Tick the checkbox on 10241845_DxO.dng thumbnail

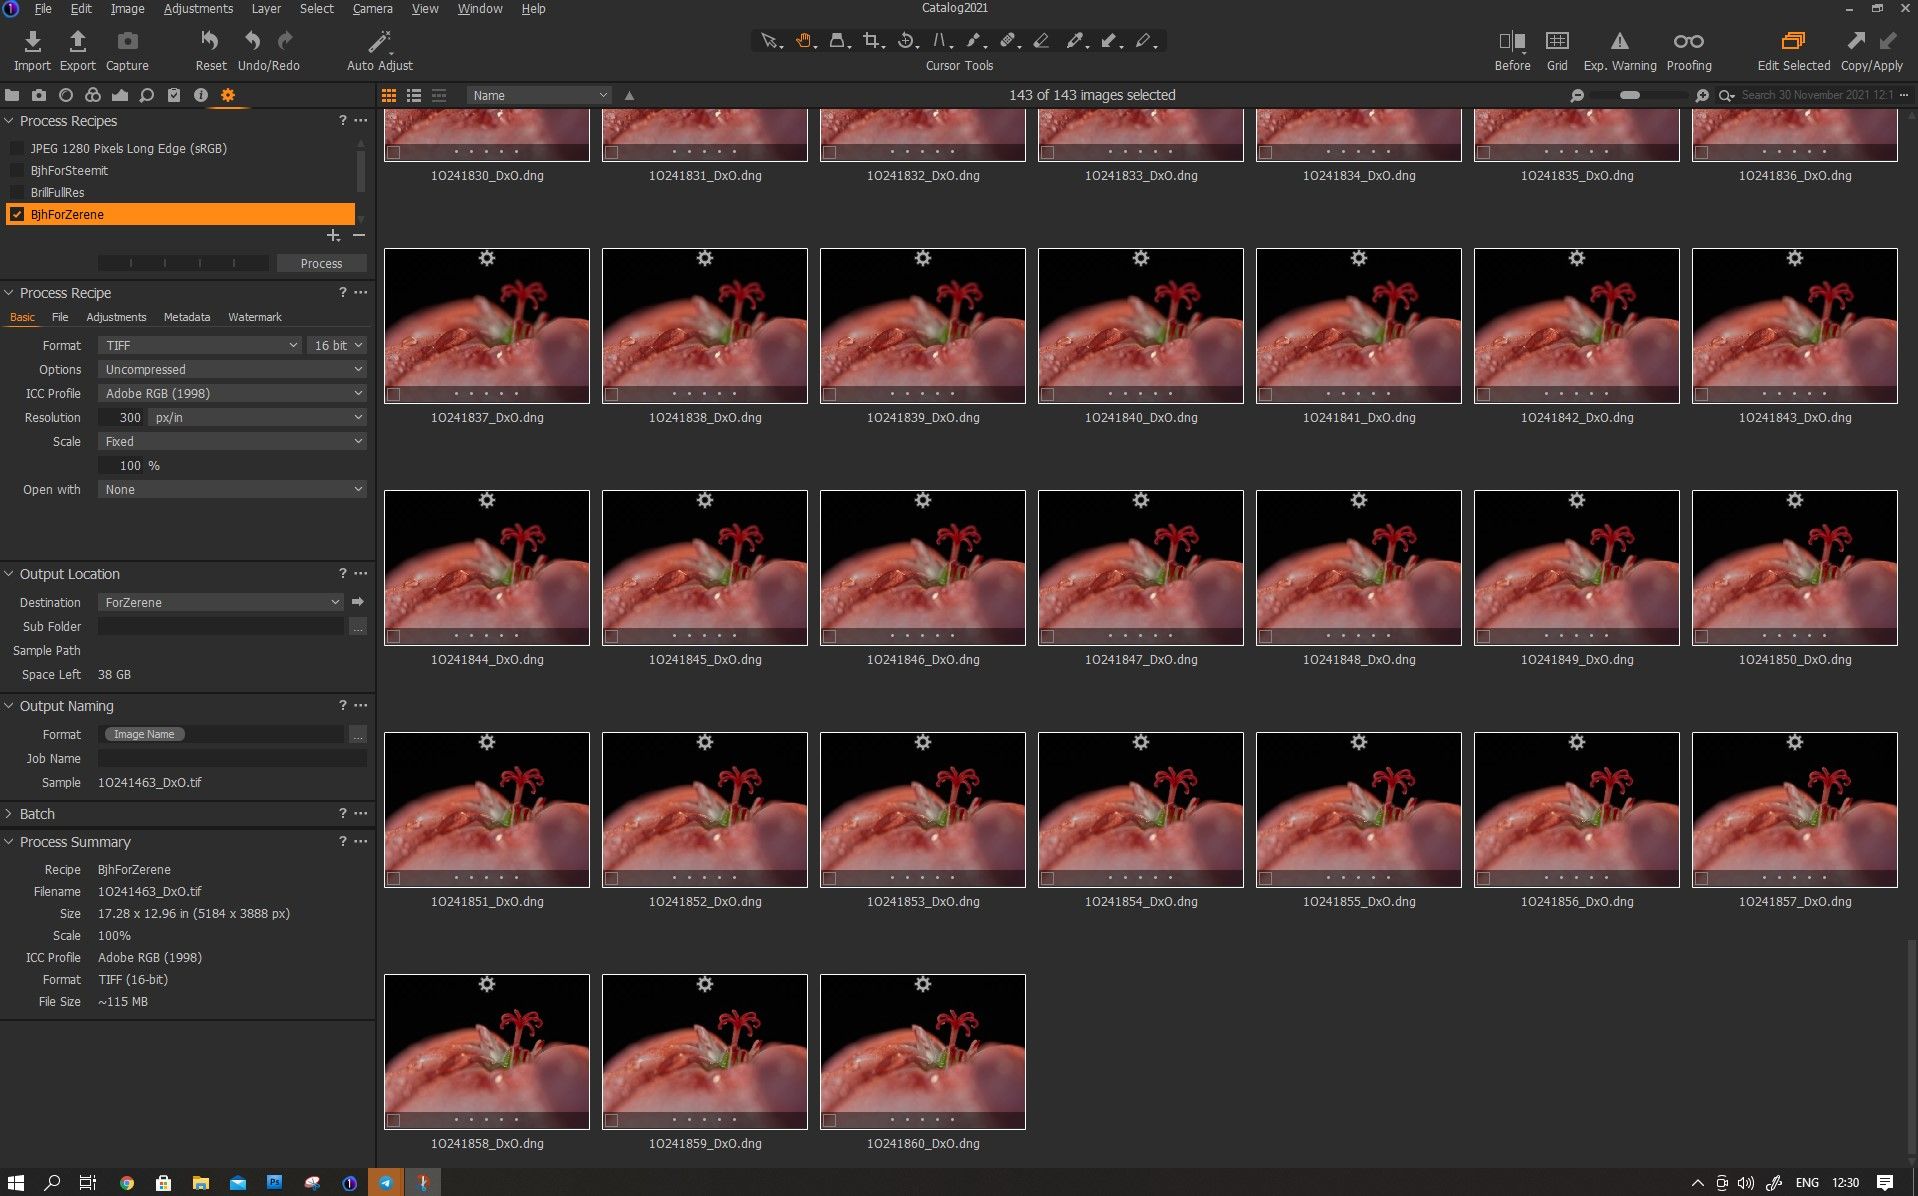tap(612, 636)
